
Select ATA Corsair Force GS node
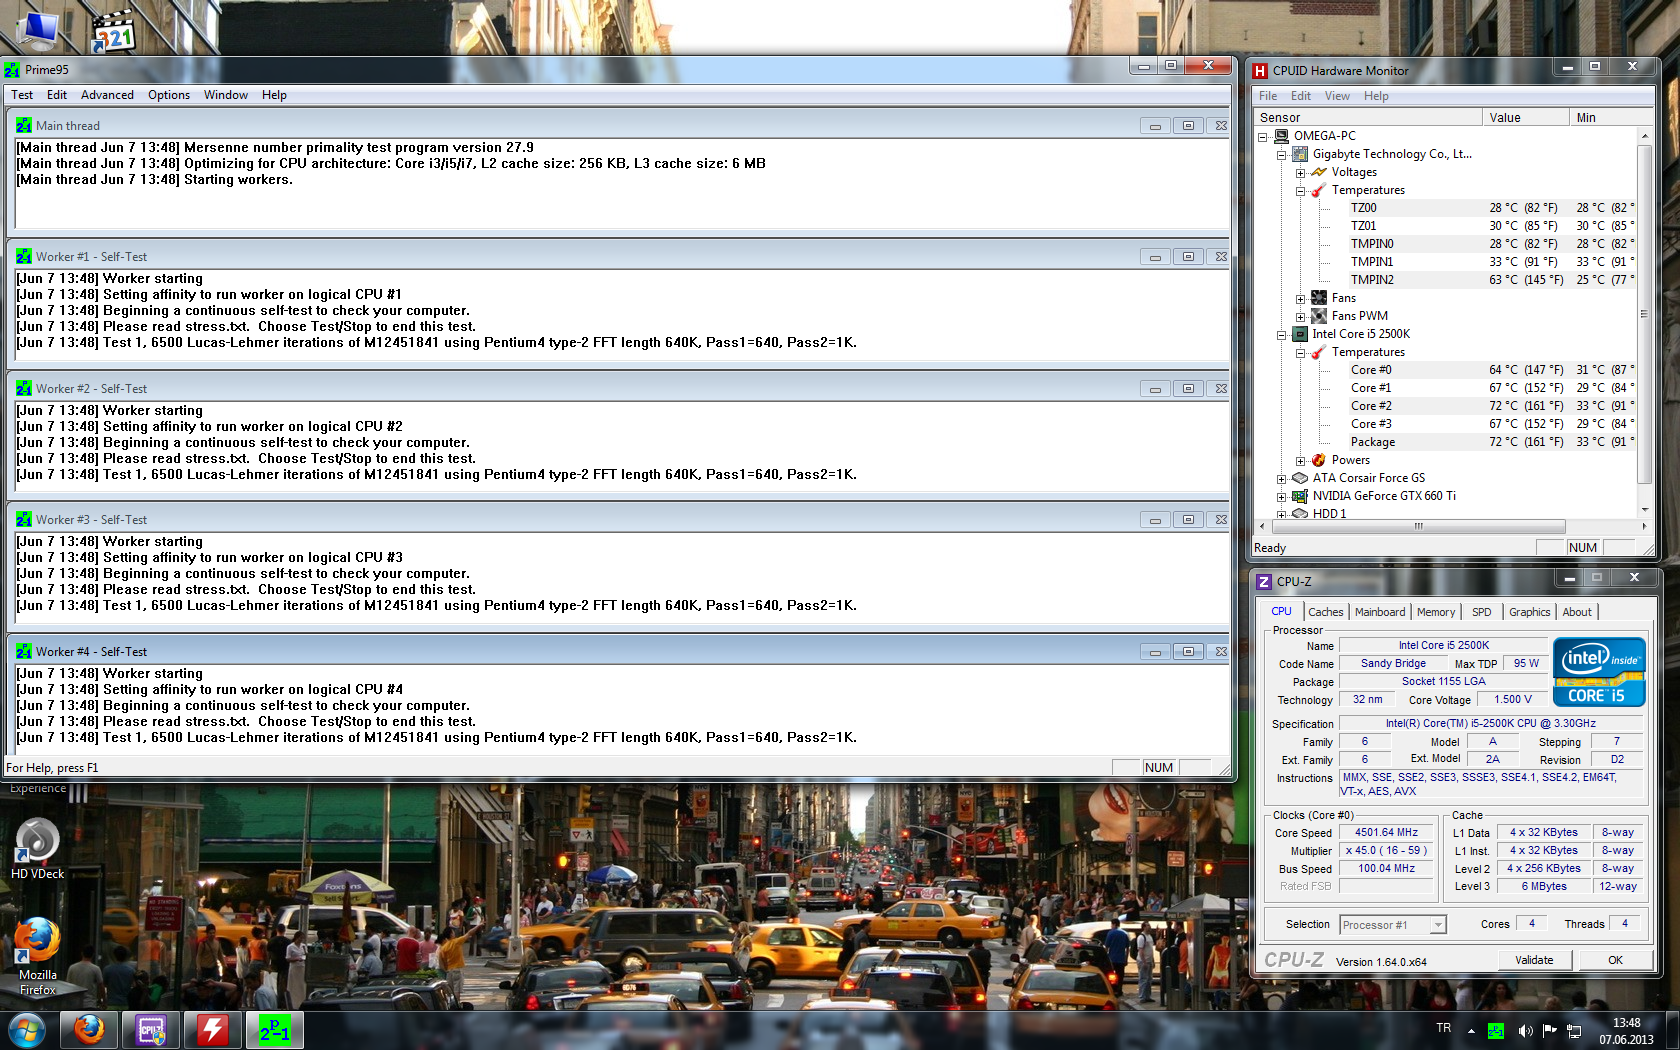pyautogui.click(x=1368, y=478)
